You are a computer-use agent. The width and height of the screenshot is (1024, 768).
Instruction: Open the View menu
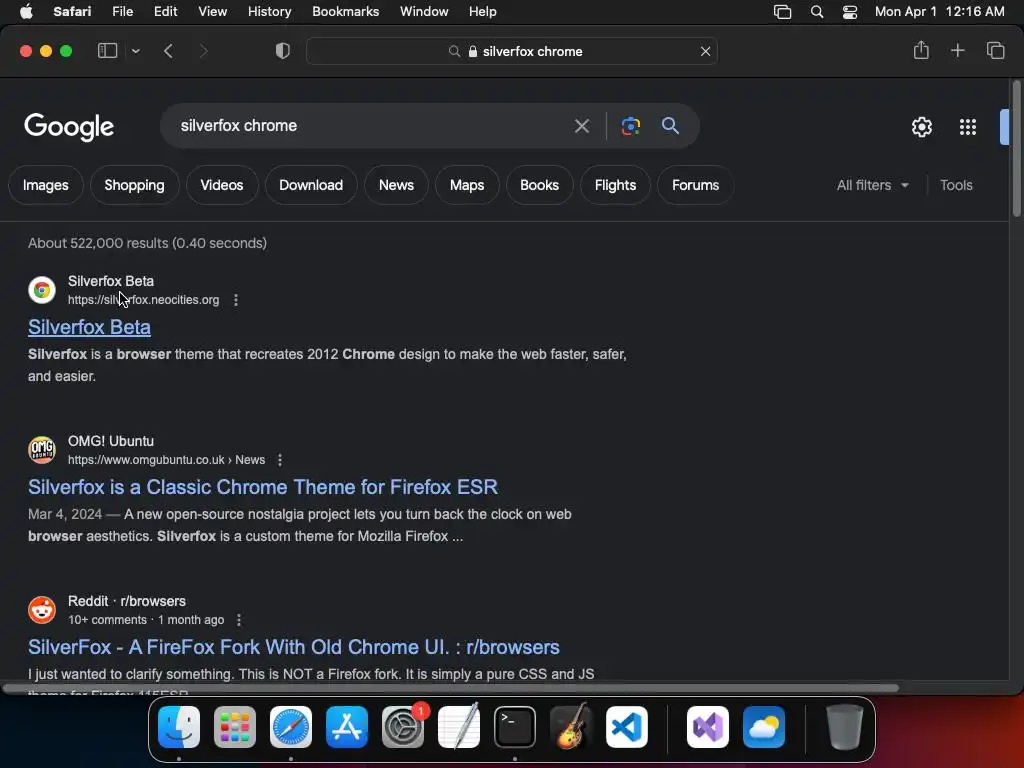(212, 12)
